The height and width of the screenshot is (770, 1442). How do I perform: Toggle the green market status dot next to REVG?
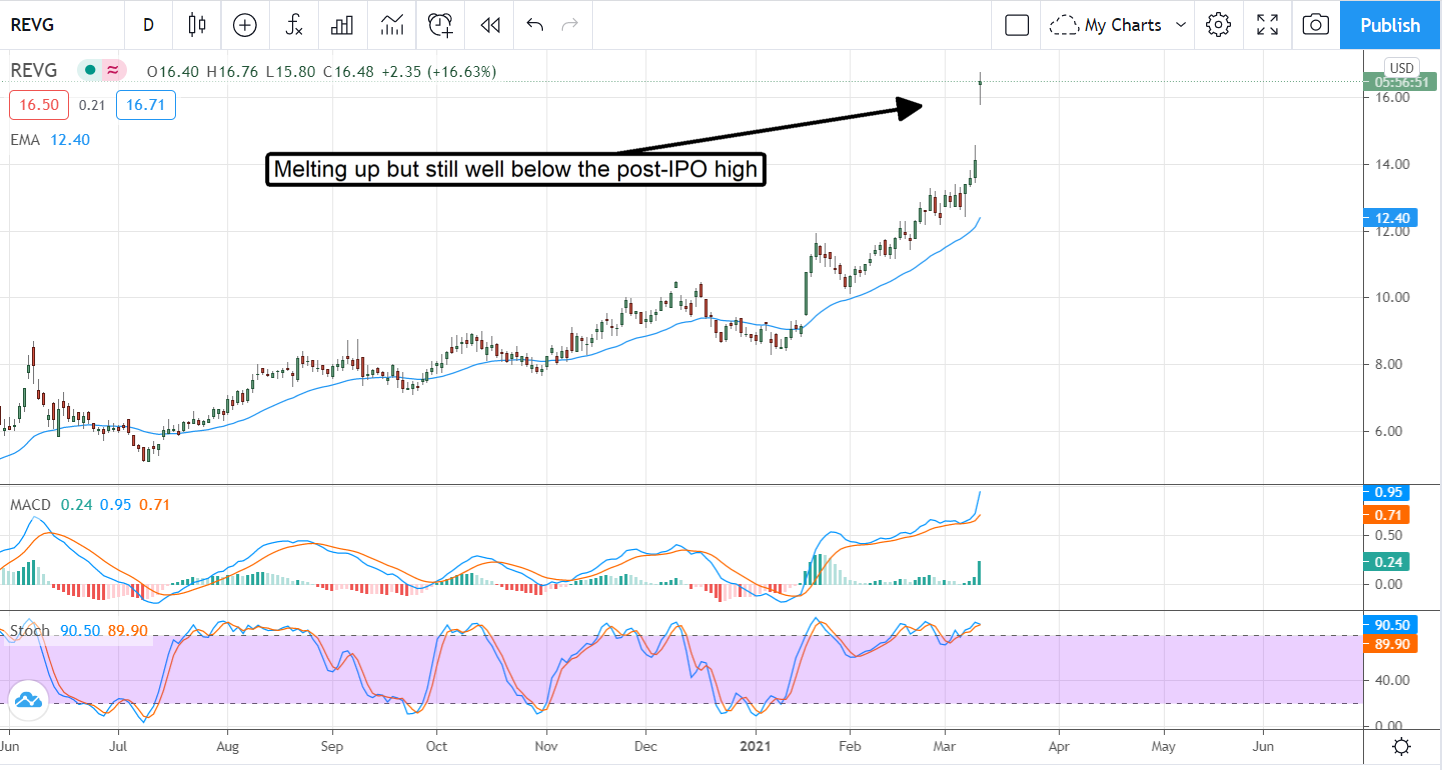pos(90,70)
